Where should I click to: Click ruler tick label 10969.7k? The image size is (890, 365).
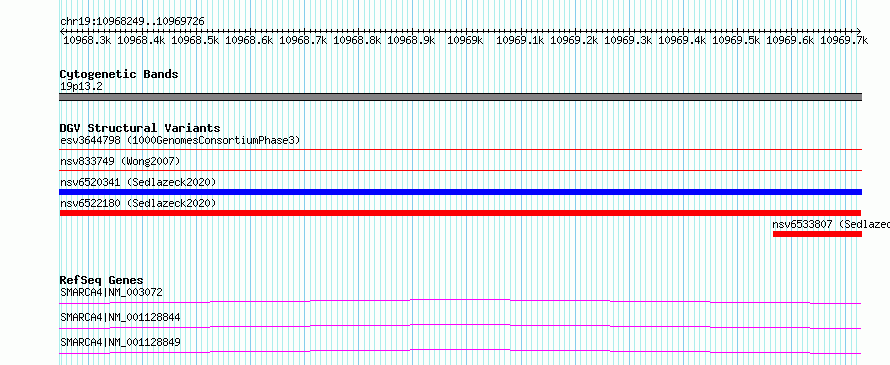pos(844,40)
